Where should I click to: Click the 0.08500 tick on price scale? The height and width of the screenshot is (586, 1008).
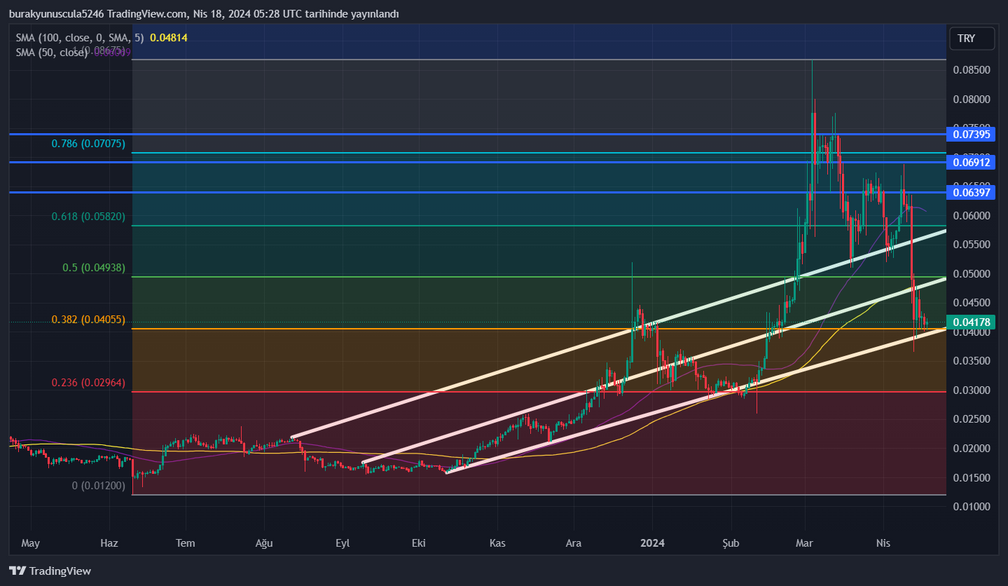pos(971,70)
